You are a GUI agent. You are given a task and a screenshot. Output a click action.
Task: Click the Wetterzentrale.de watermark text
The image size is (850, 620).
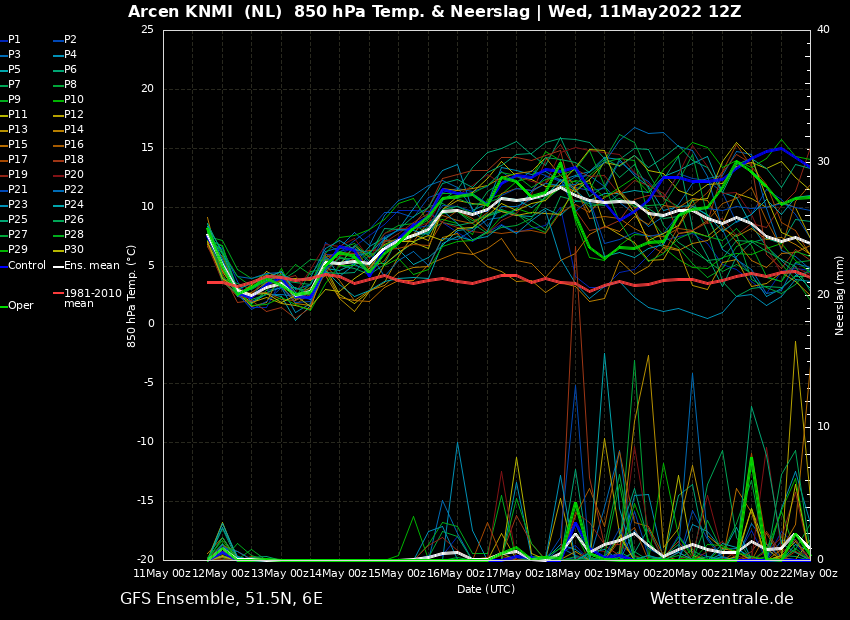722,599
